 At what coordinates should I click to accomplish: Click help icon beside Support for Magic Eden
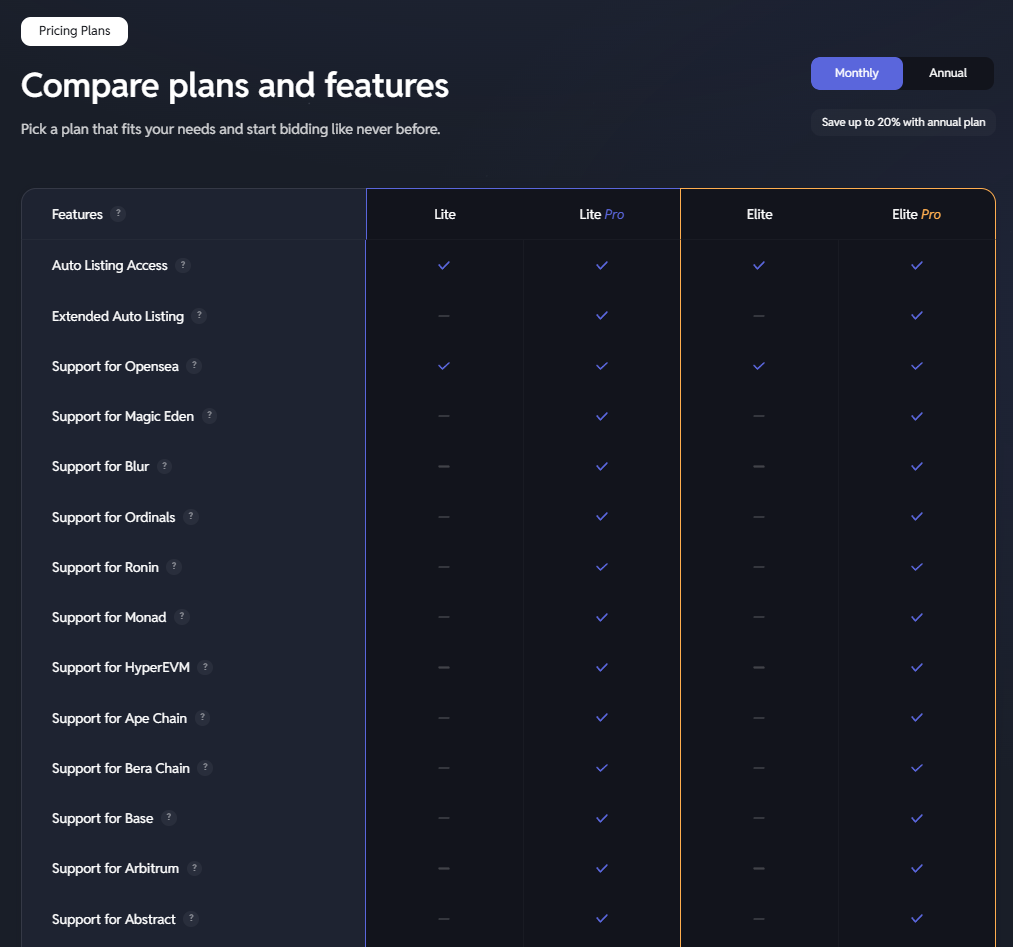[210, 416]
